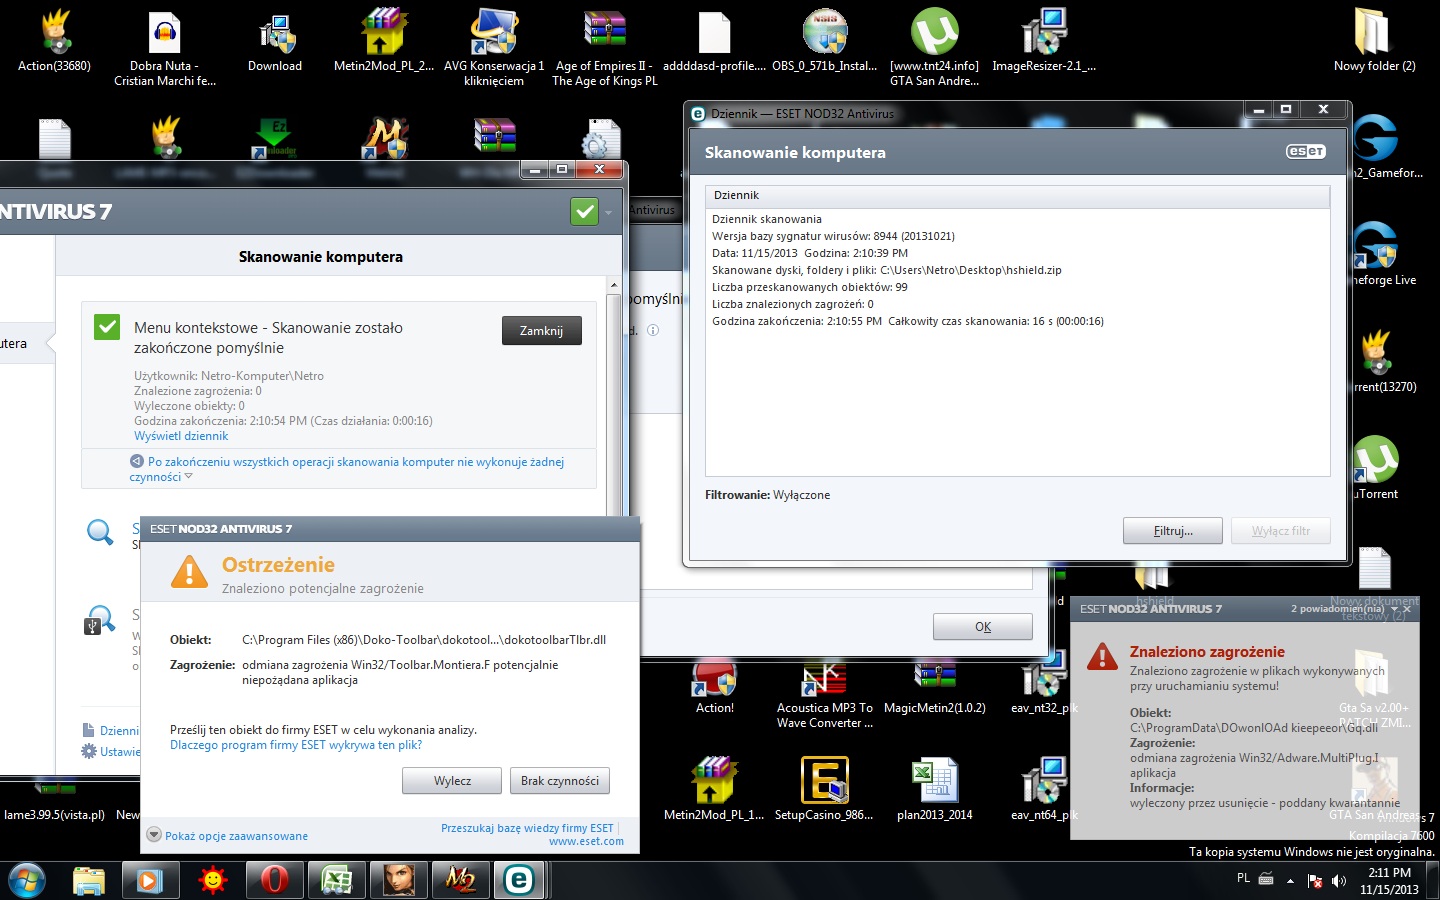
Task: Visit www.eset.com link
Action: (x=586, y=842)
